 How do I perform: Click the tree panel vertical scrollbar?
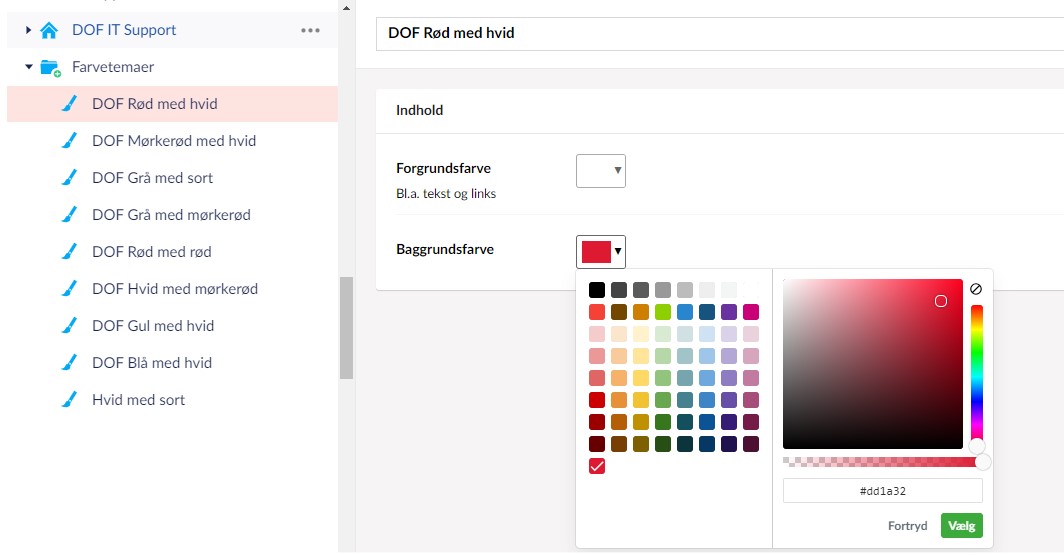pyautogui.click(x=346, y=328)
